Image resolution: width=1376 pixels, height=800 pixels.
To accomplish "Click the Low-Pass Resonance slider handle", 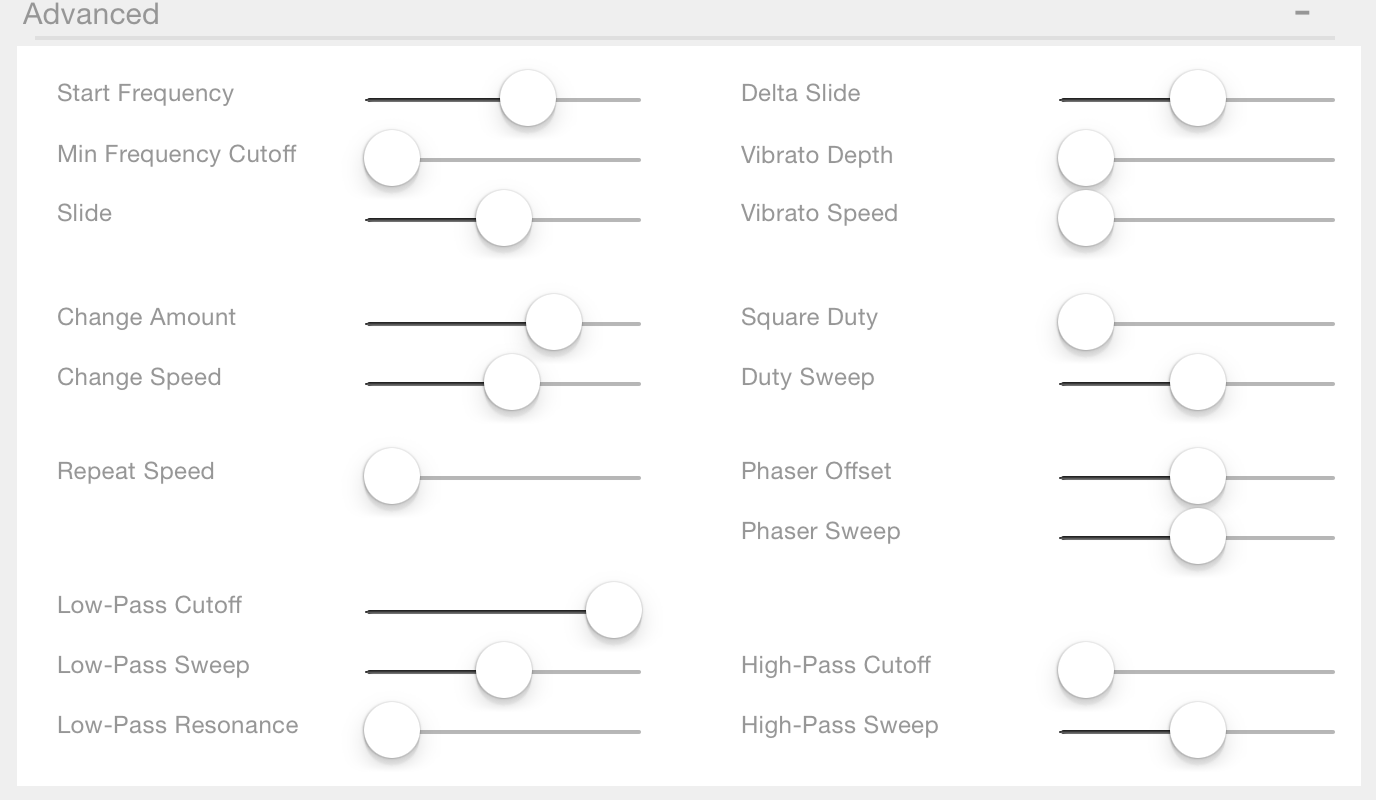I will (x=392, y=730).
